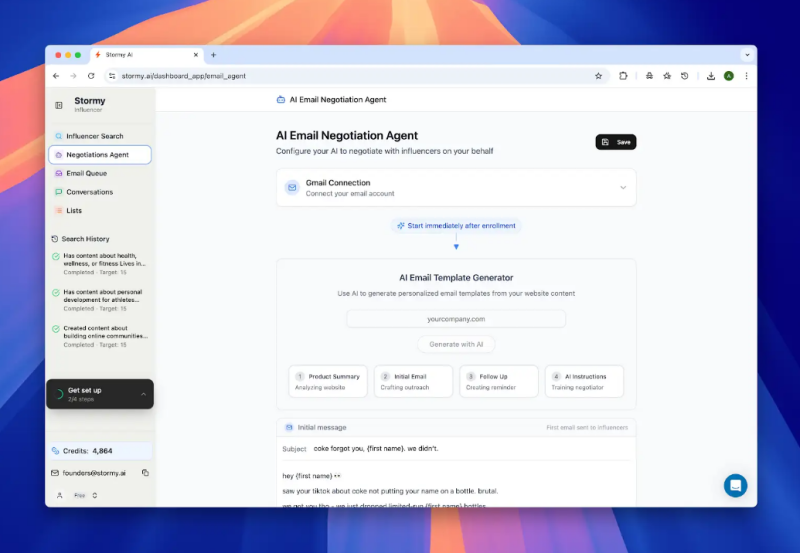Screen dimensions: 800x553
Task: Open the Free plan switcher arrows
Action: tap(95, 495)
